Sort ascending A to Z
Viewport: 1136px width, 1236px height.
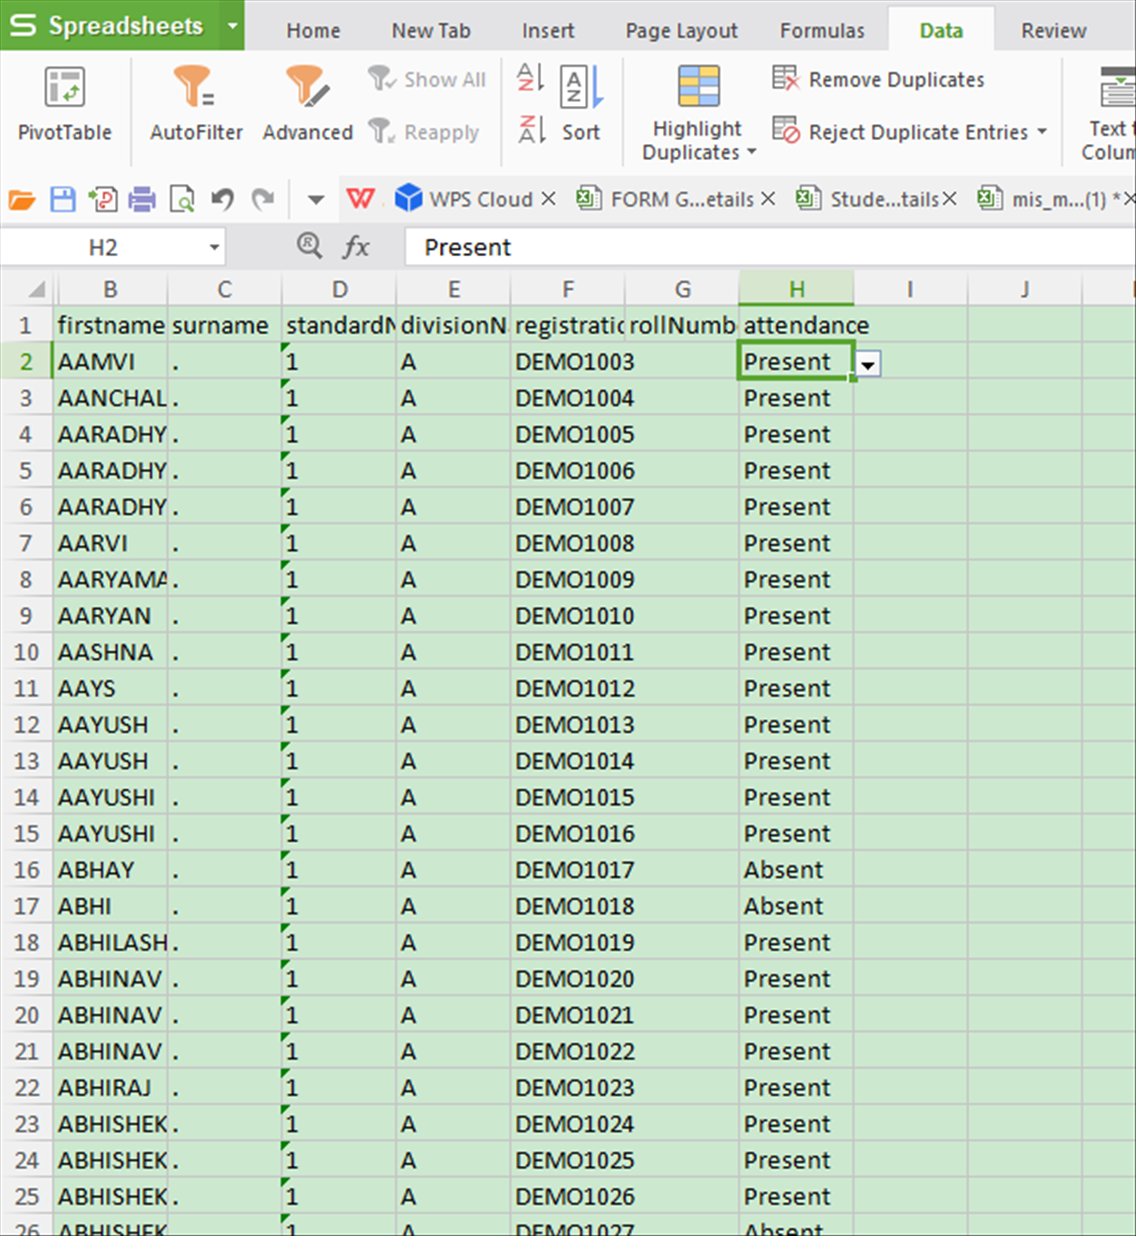530,78
